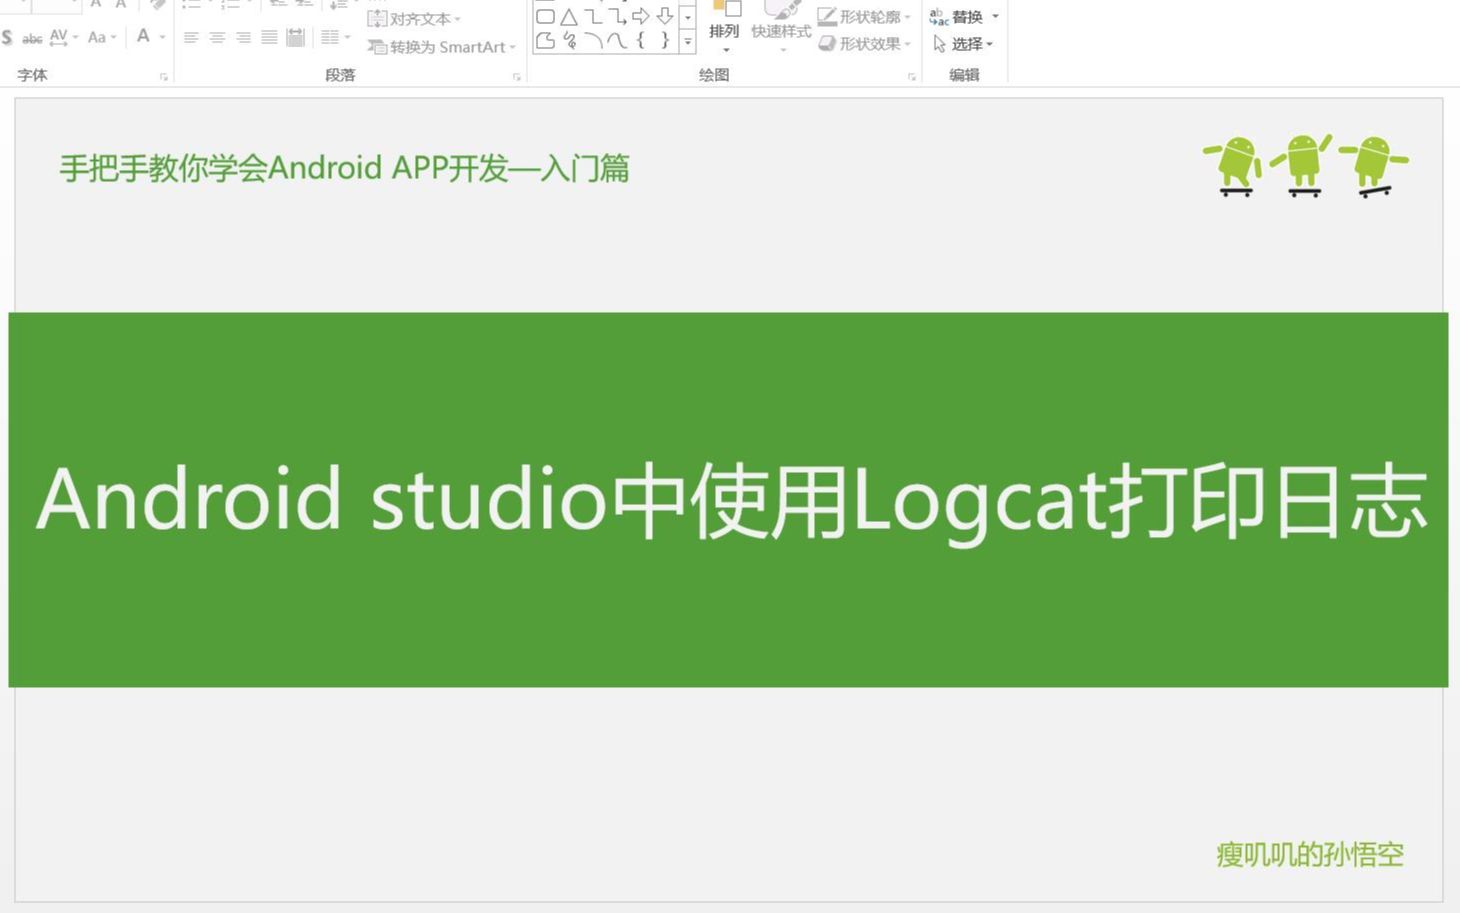Click the slide title text area
The image size is (1460, 913).
pos(730,500)
